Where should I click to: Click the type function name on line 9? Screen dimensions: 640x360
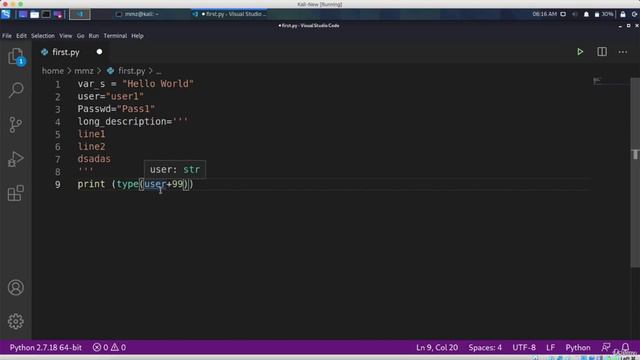(128, 184)
